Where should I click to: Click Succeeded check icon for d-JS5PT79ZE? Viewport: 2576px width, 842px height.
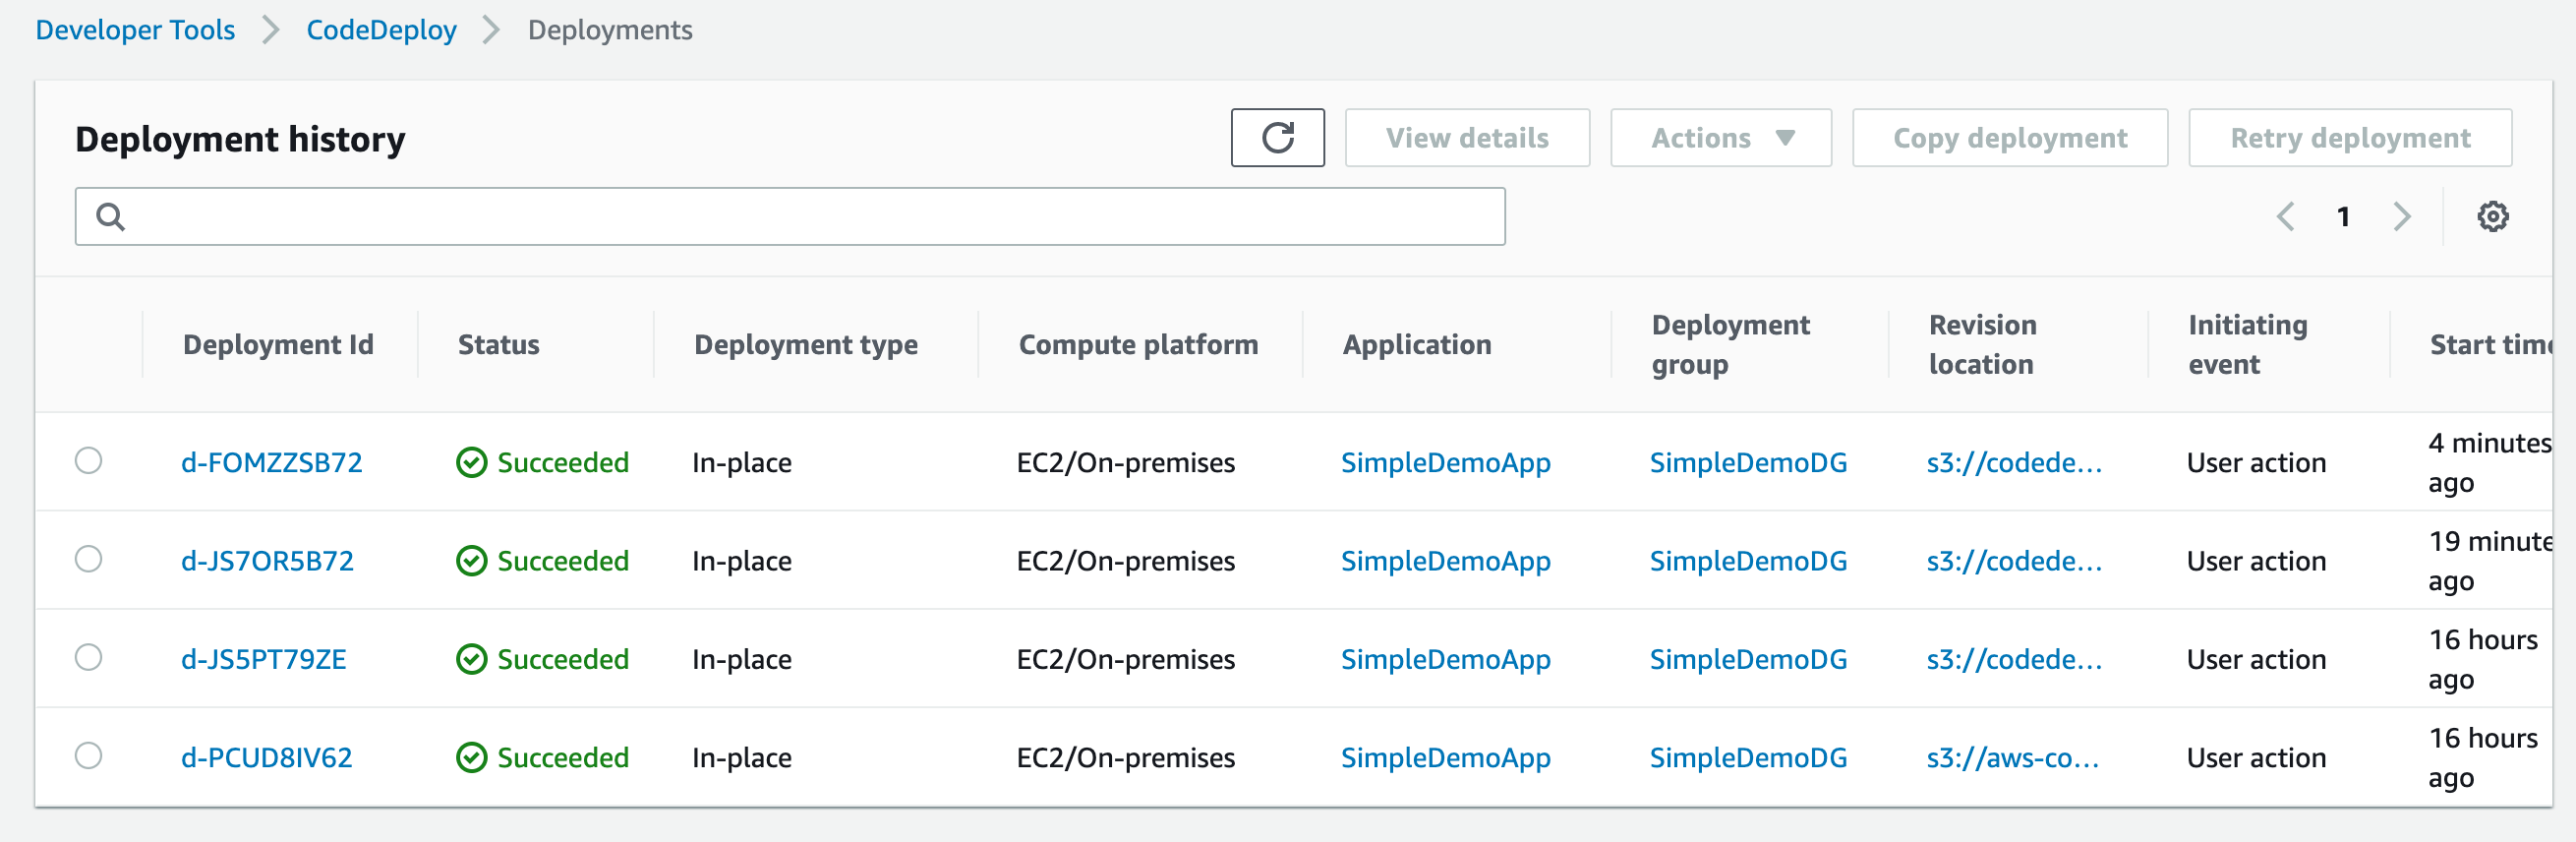pos(471,659)
